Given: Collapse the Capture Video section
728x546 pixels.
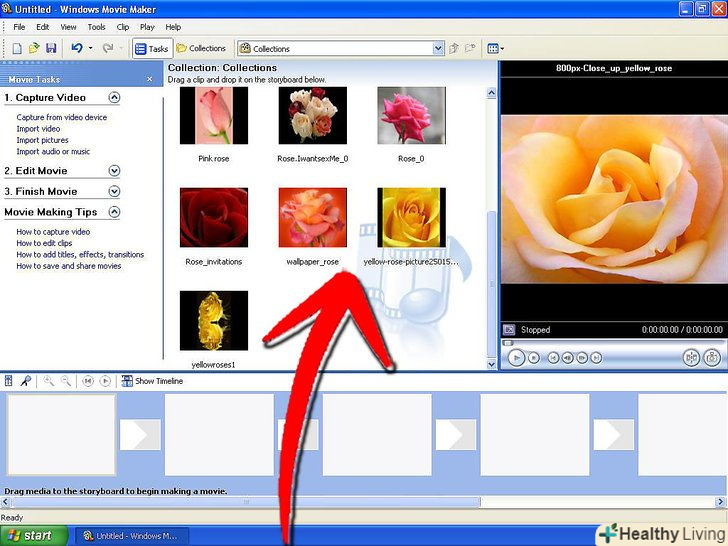Looking at the screenshot, I should pyautogui.click(x=114, y=98).
